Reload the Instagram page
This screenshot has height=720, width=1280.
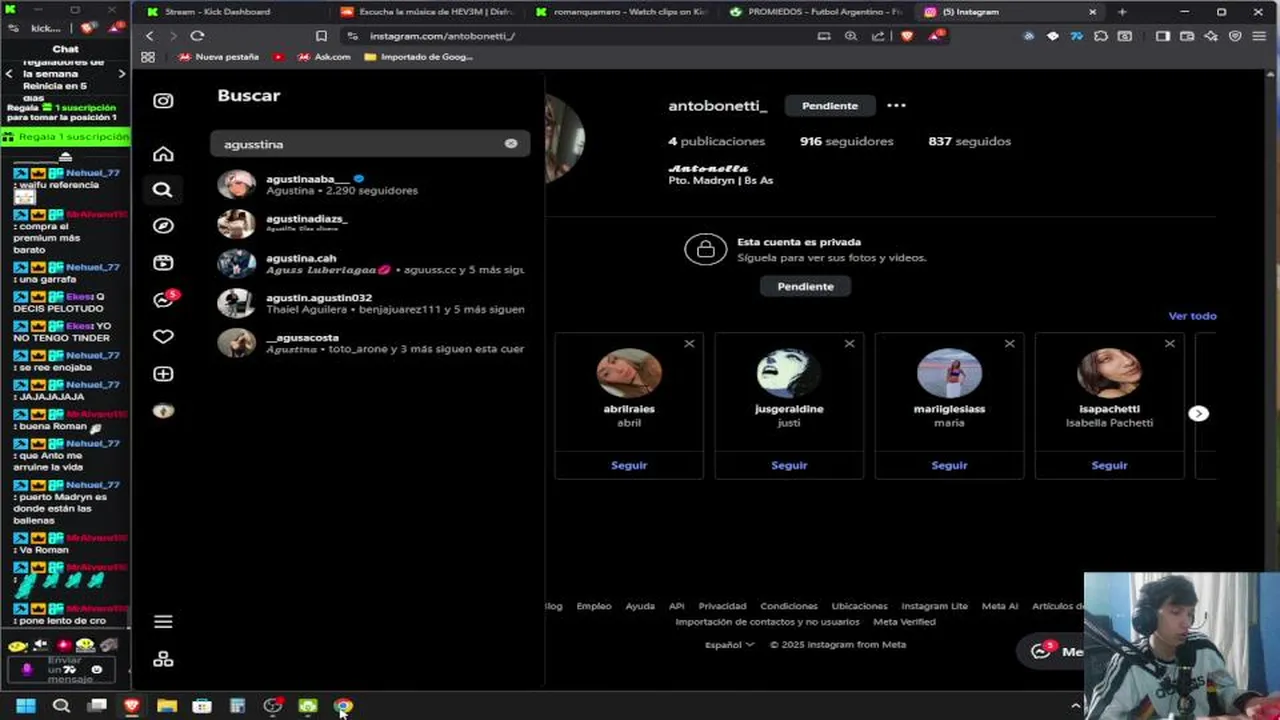(x=197, y=36)
